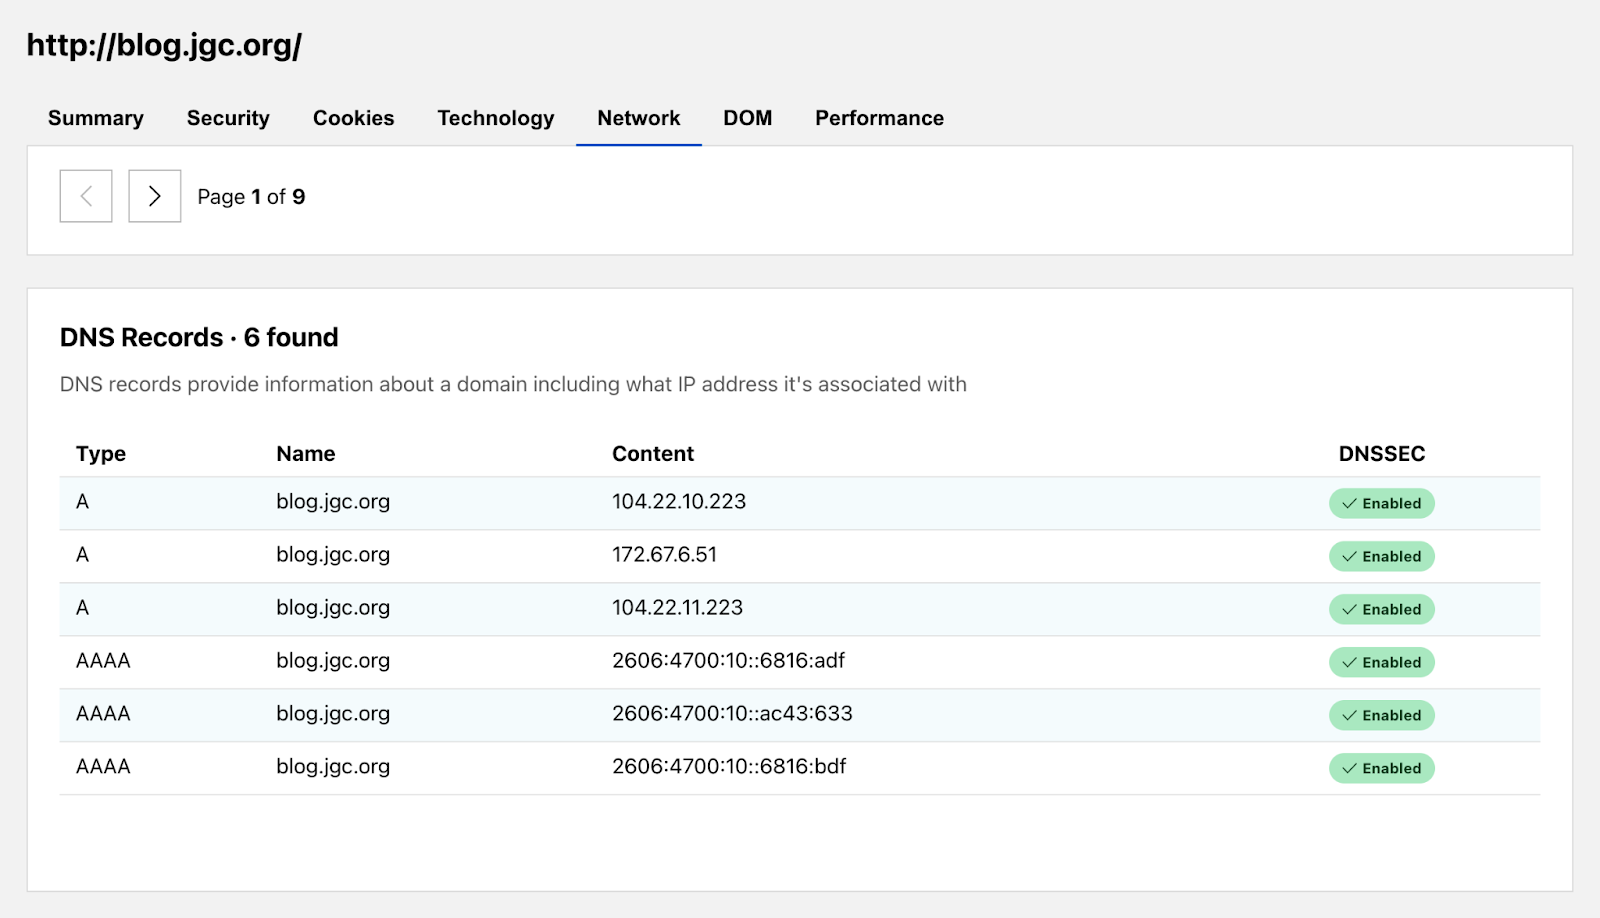This screenshot has height=918, width=1600.
Task: Switch to the DOM tab
Action: point(747,118)
